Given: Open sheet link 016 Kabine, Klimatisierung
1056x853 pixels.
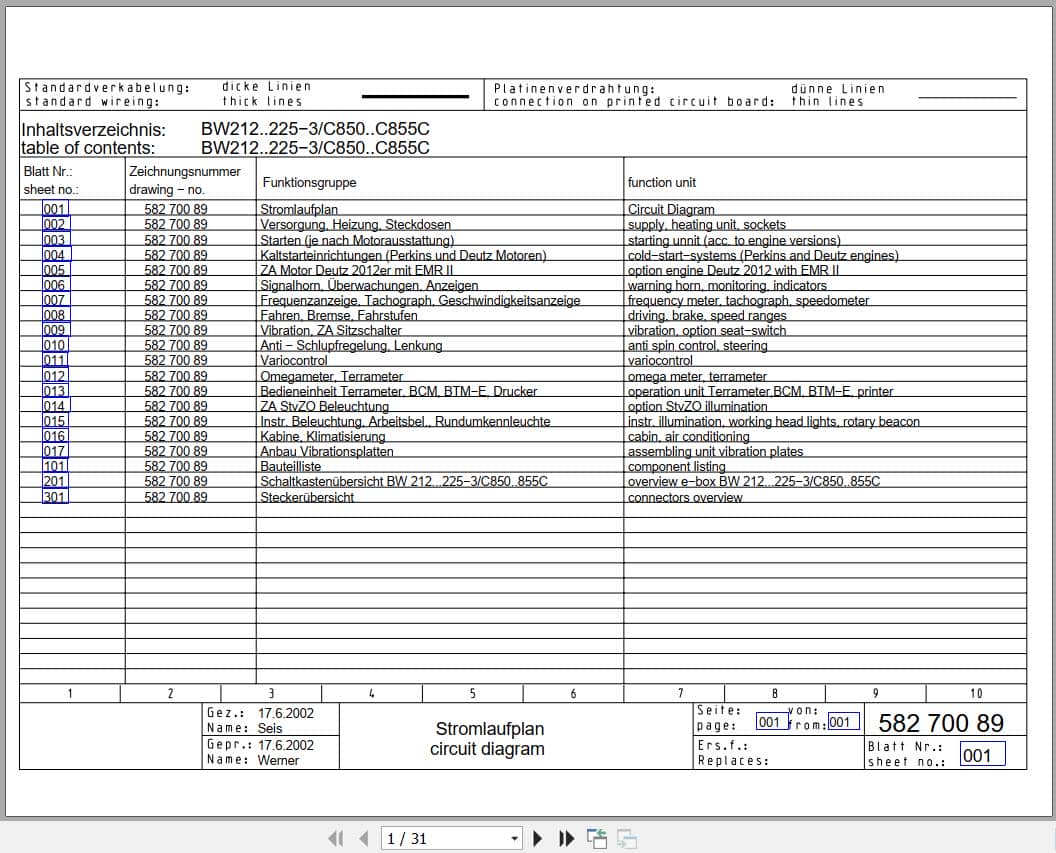Looking at the screenshot, I should coord(55,436).
